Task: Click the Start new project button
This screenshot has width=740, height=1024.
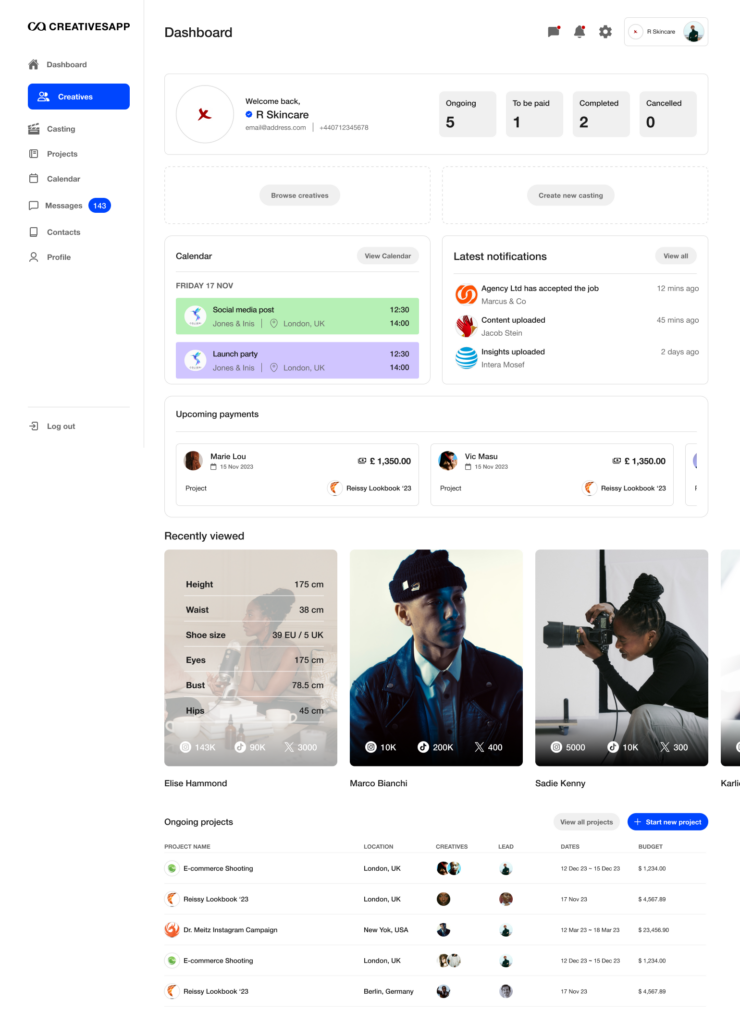Action: (668, 822)
